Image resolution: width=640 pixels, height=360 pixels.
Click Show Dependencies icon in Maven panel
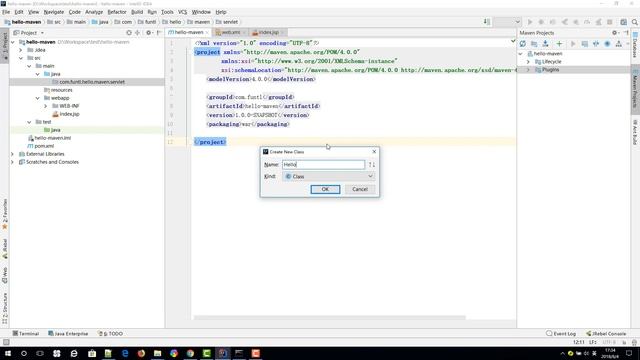coord(619,44)
